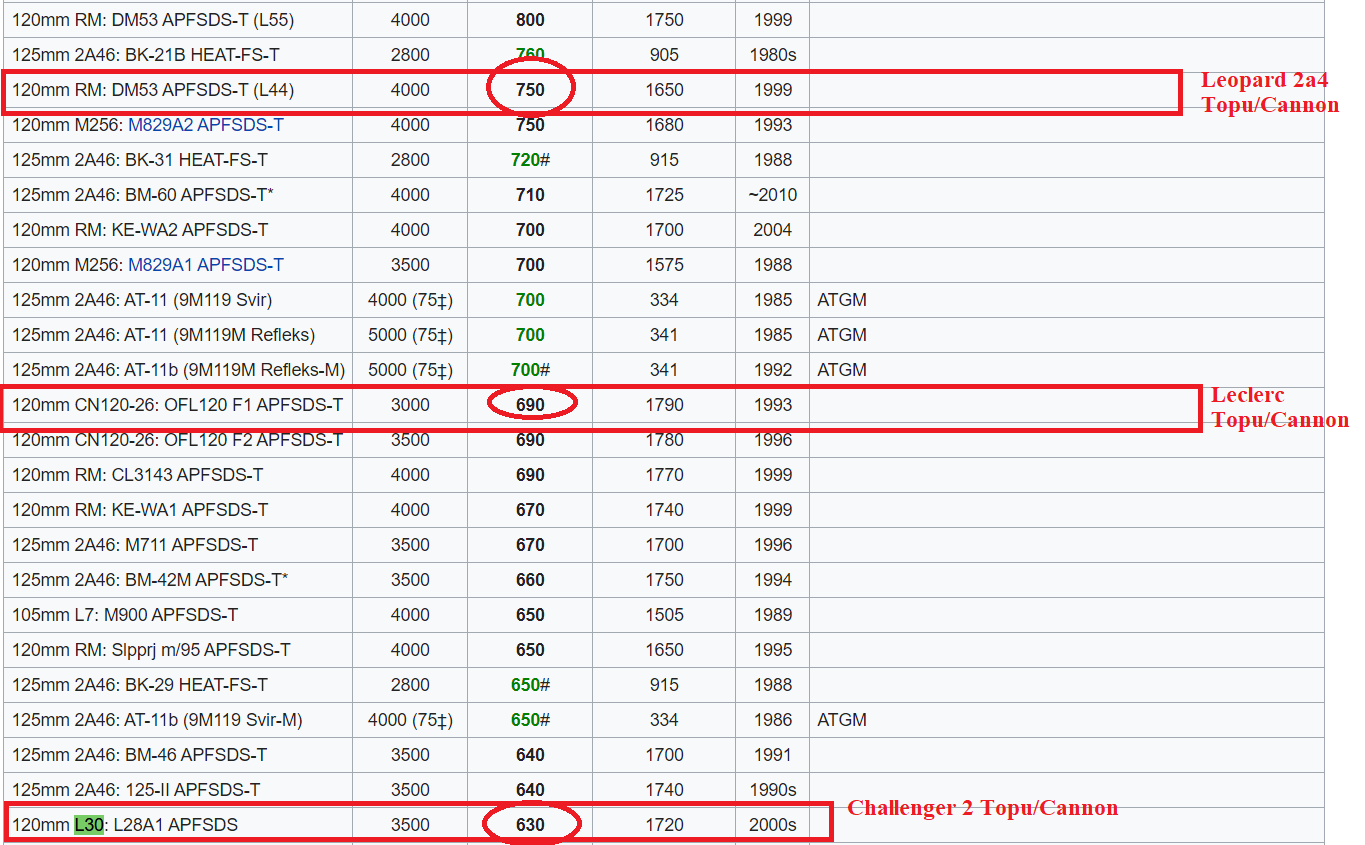
Task: Select the AT-11 (9M119M Refleks) missile name
Action: tap(220, 335)
